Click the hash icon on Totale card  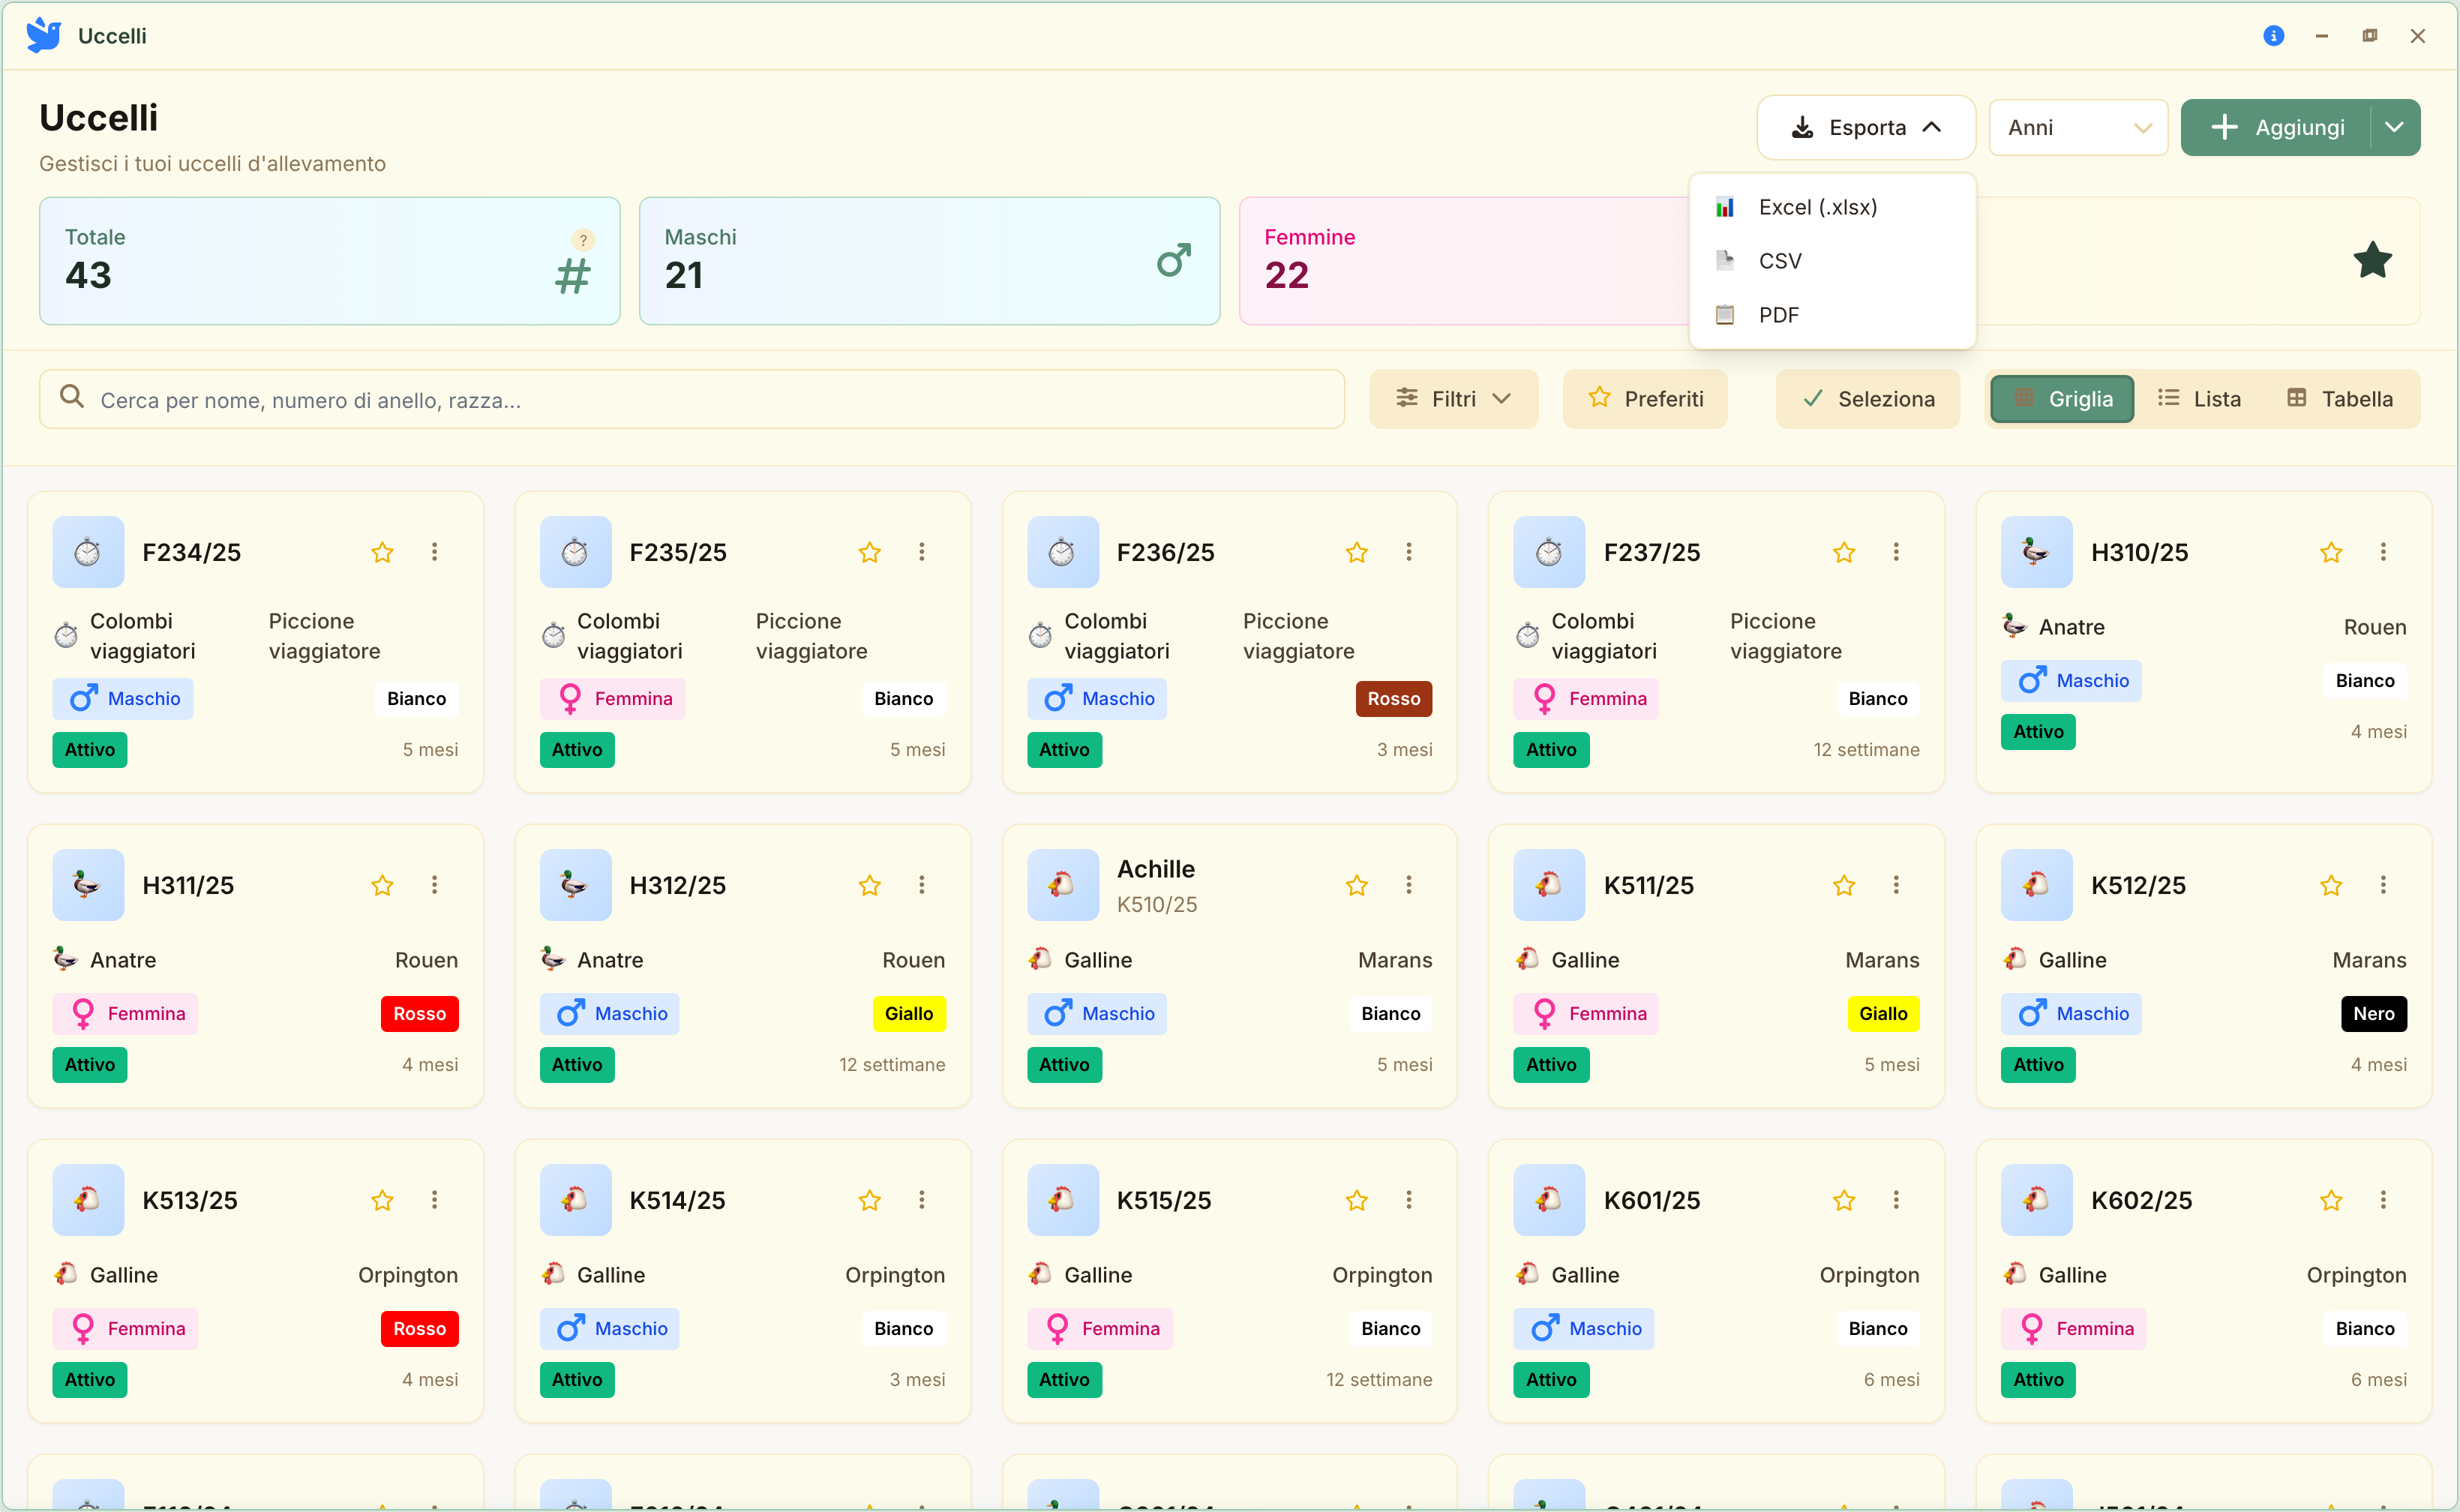click(573, 276)
